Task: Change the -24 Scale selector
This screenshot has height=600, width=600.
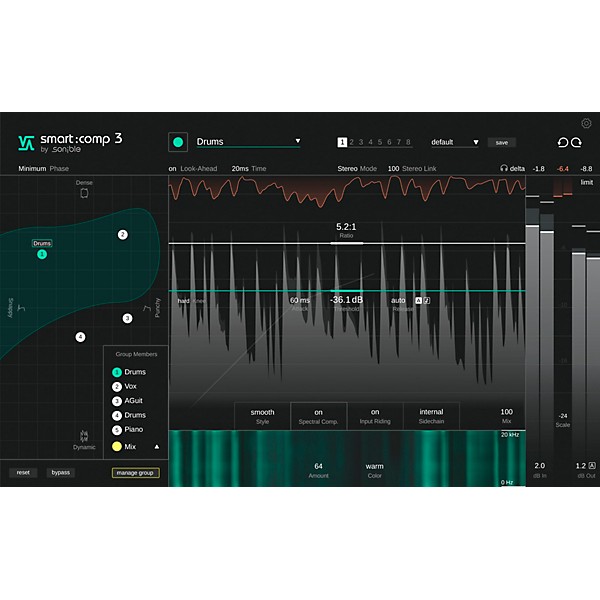Action: (x=562, y=420)
